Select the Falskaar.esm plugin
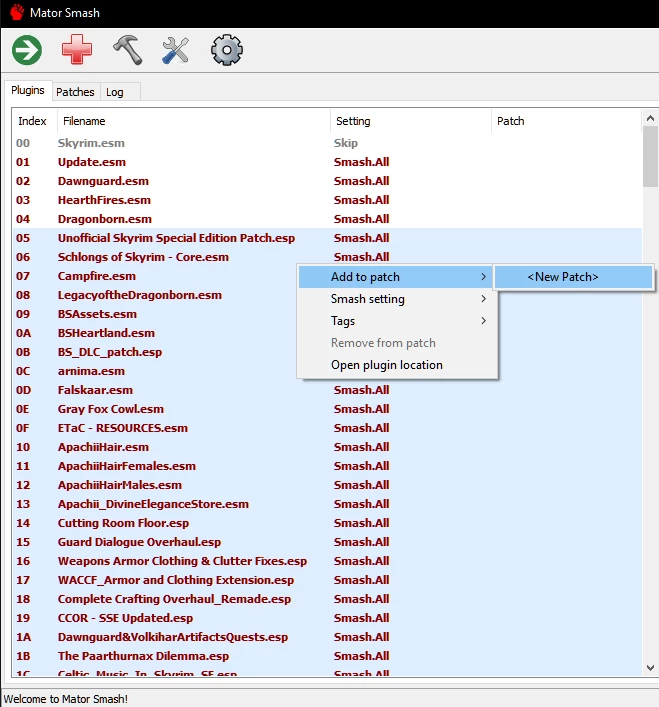 click(x=328, y=390)
